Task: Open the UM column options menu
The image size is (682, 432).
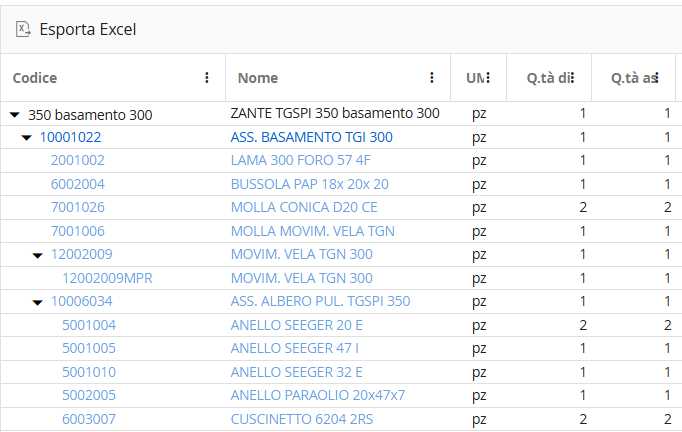Action: (x=488, y=78)
